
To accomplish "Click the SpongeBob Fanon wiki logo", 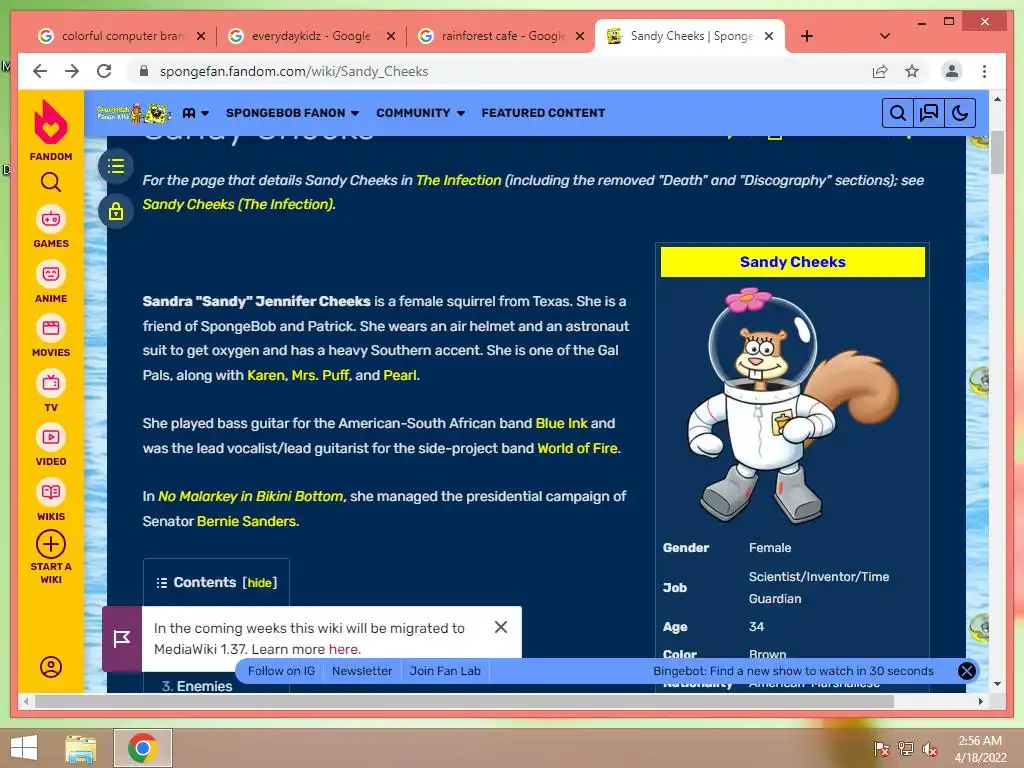I will (134, 113).
